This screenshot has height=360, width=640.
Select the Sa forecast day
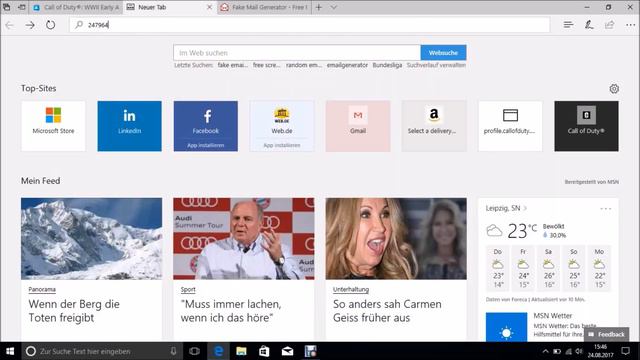click(x=549, y=268)
